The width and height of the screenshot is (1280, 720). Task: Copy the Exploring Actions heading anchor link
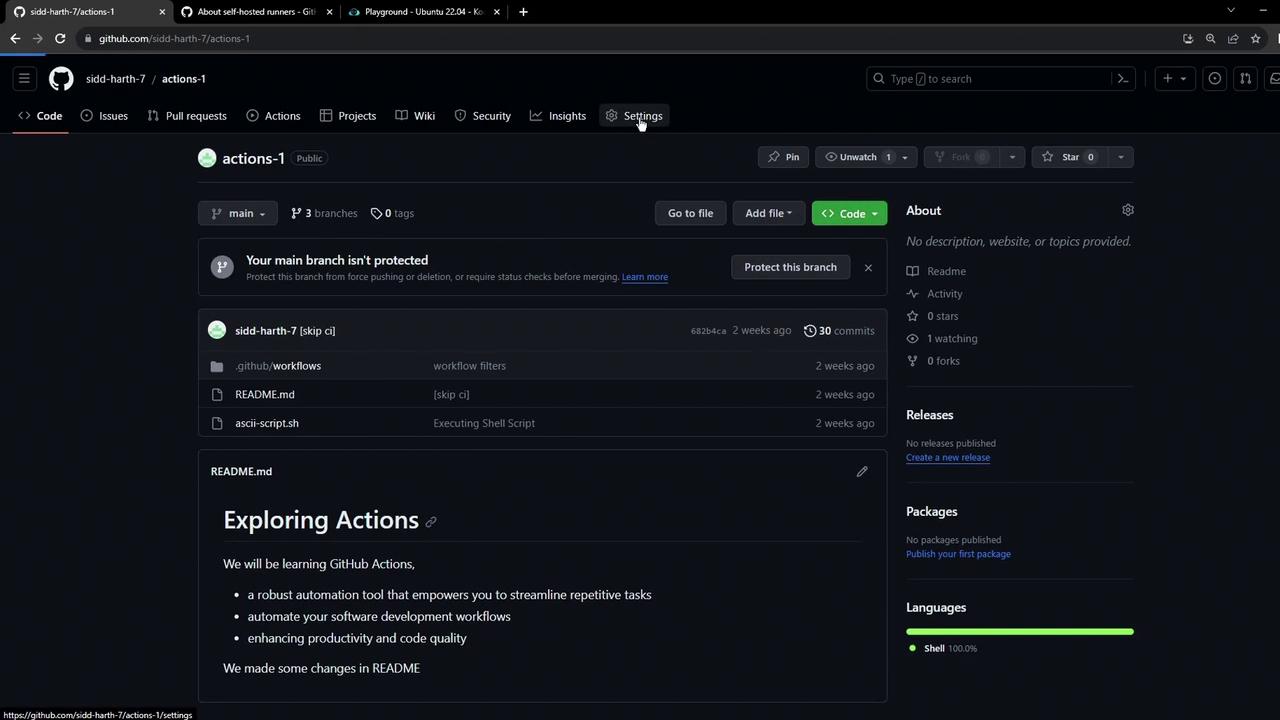[x=431, y=522]
